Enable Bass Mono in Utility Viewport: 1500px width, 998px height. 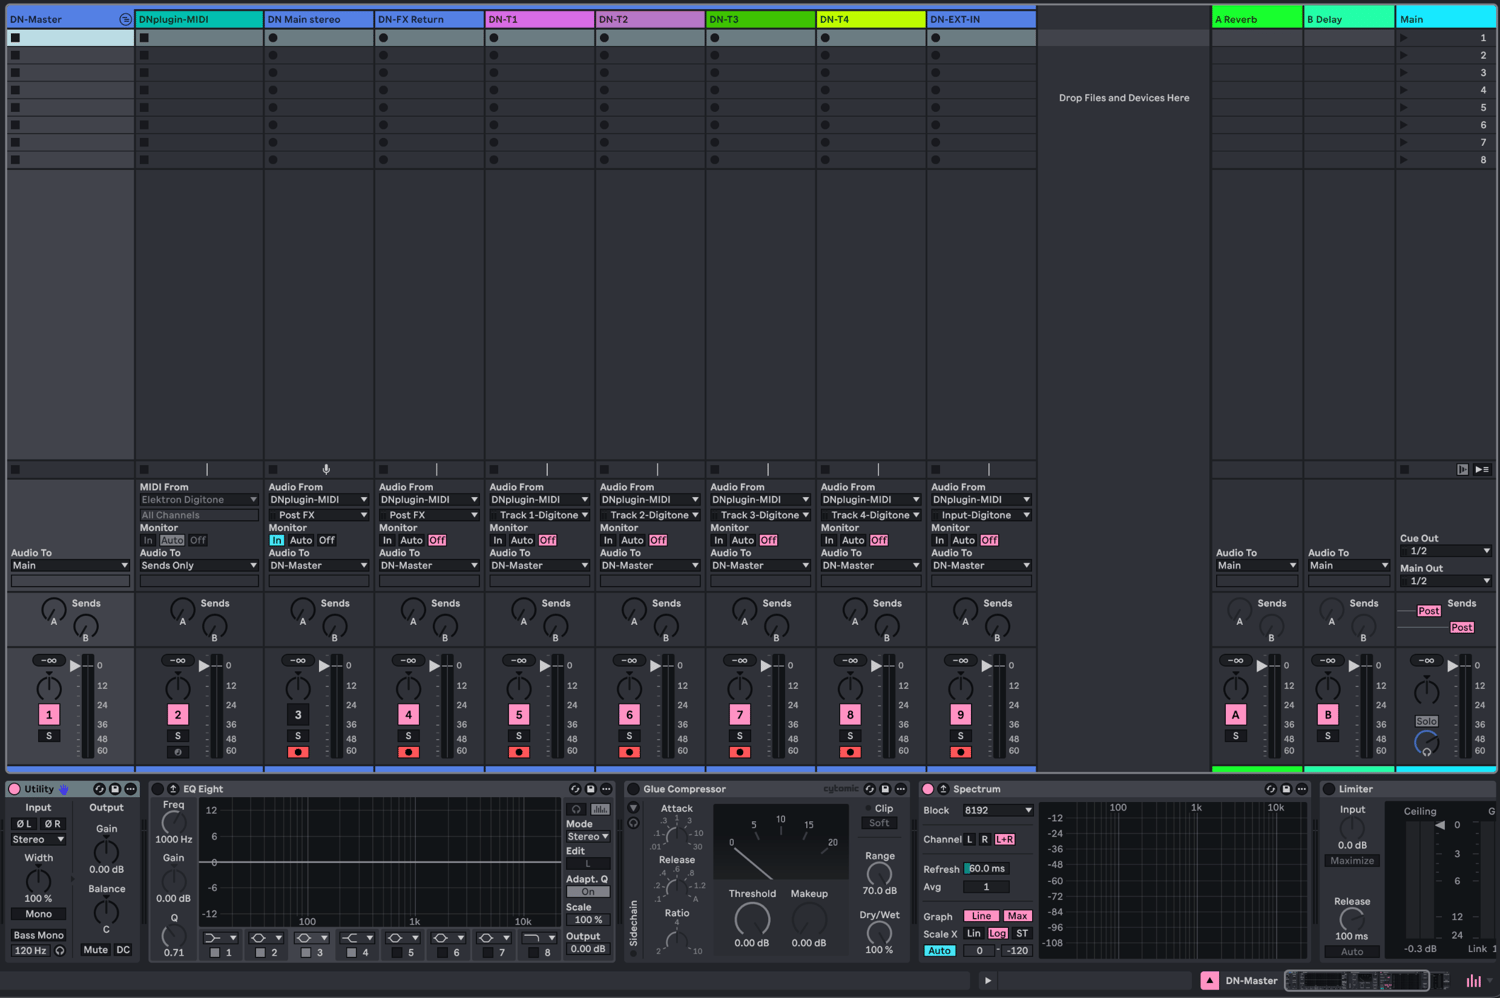tap(39, 935)
